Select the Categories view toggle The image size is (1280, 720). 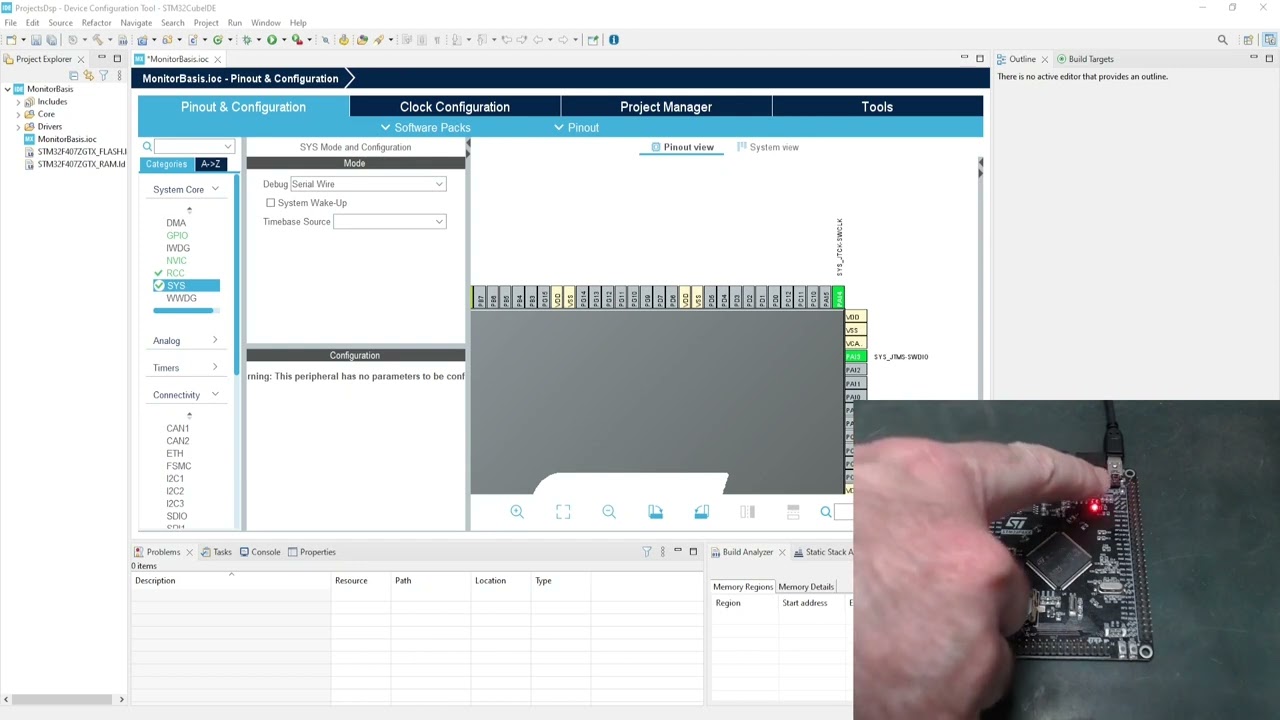tap(166, 164)
